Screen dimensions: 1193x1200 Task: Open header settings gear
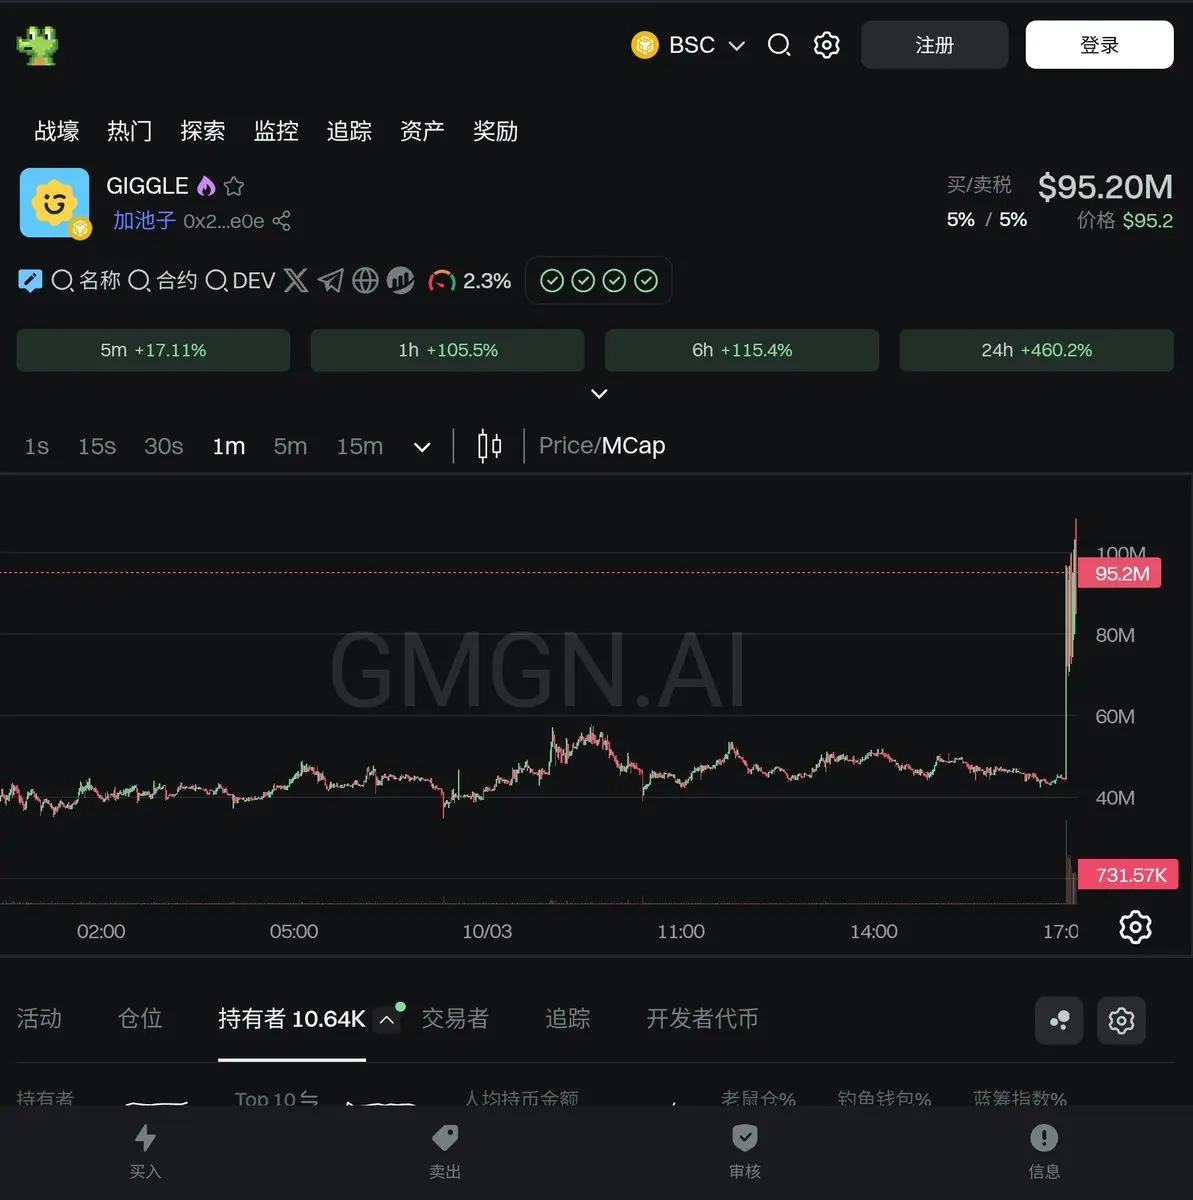827,45
